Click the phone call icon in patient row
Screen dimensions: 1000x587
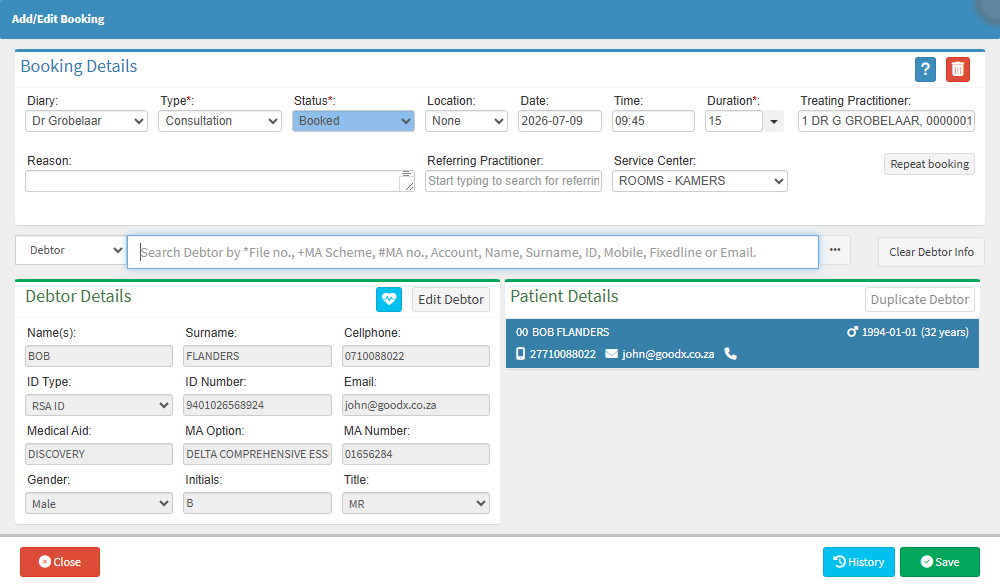pyautogui.click(x=731, y=353)
